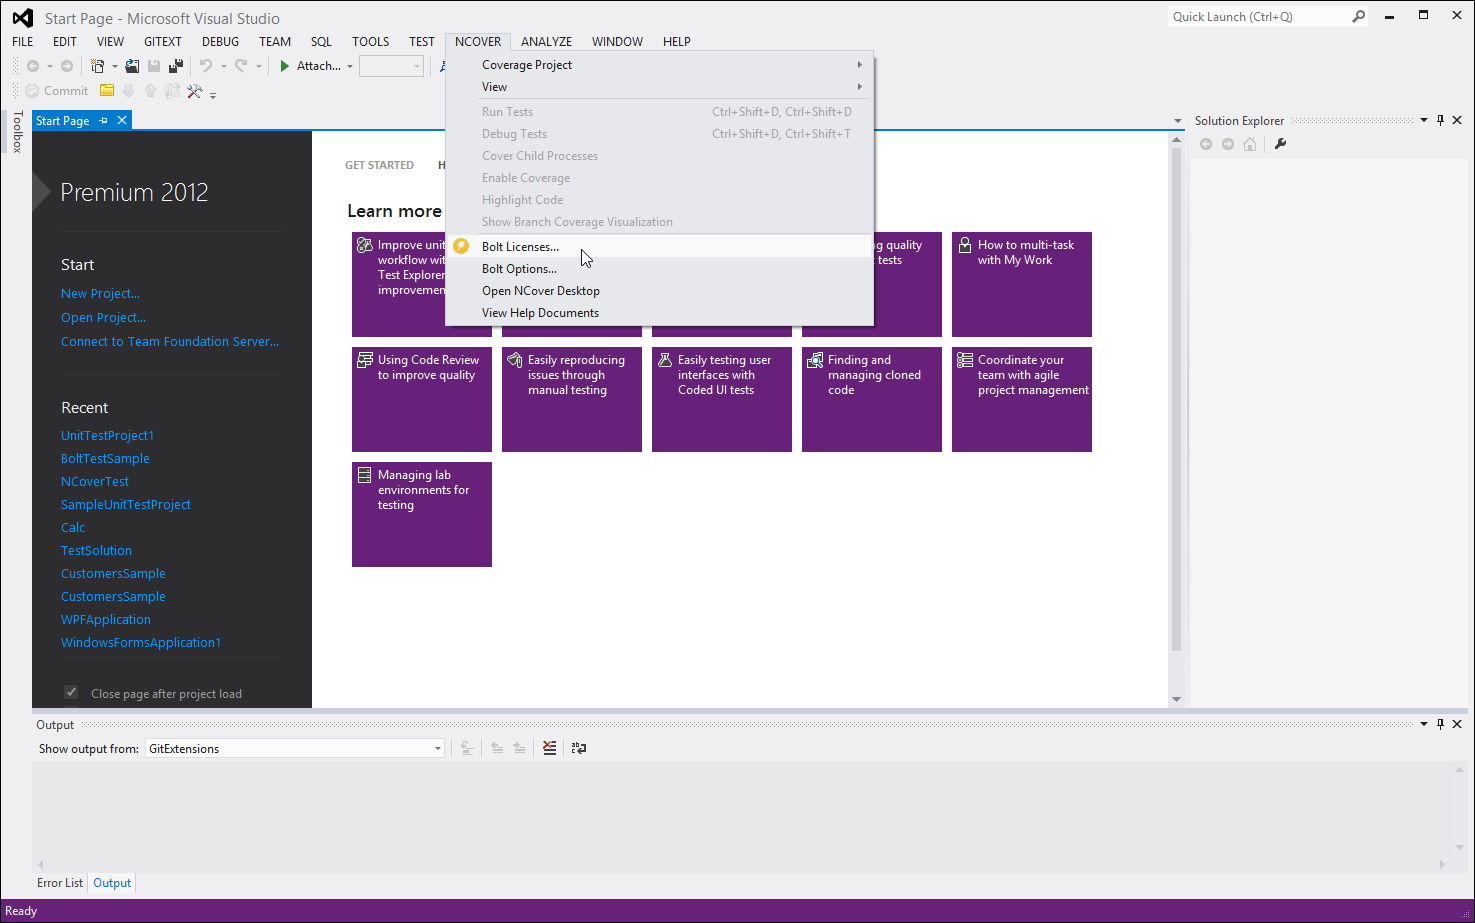Click the Start Page vertical scrollbar
Screen dimensions: 1475x923
coord(1176,400)
